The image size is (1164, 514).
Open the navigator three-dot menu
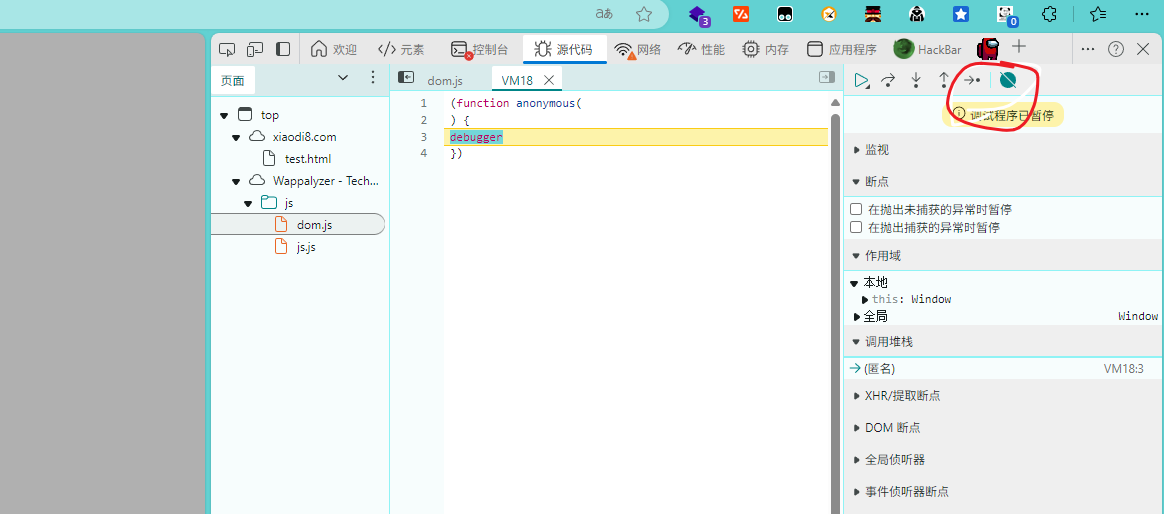[373, 77]
